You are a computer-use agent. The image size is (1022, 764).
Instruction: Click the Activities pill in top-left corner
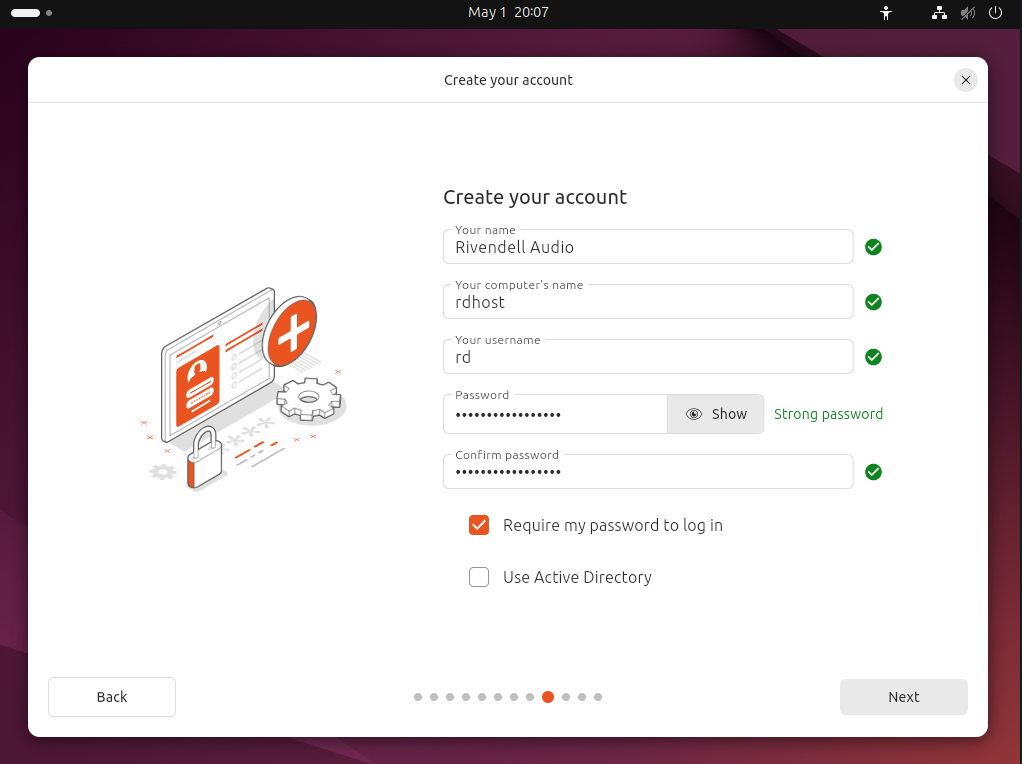pyautogui.click(x=26, y=13)
